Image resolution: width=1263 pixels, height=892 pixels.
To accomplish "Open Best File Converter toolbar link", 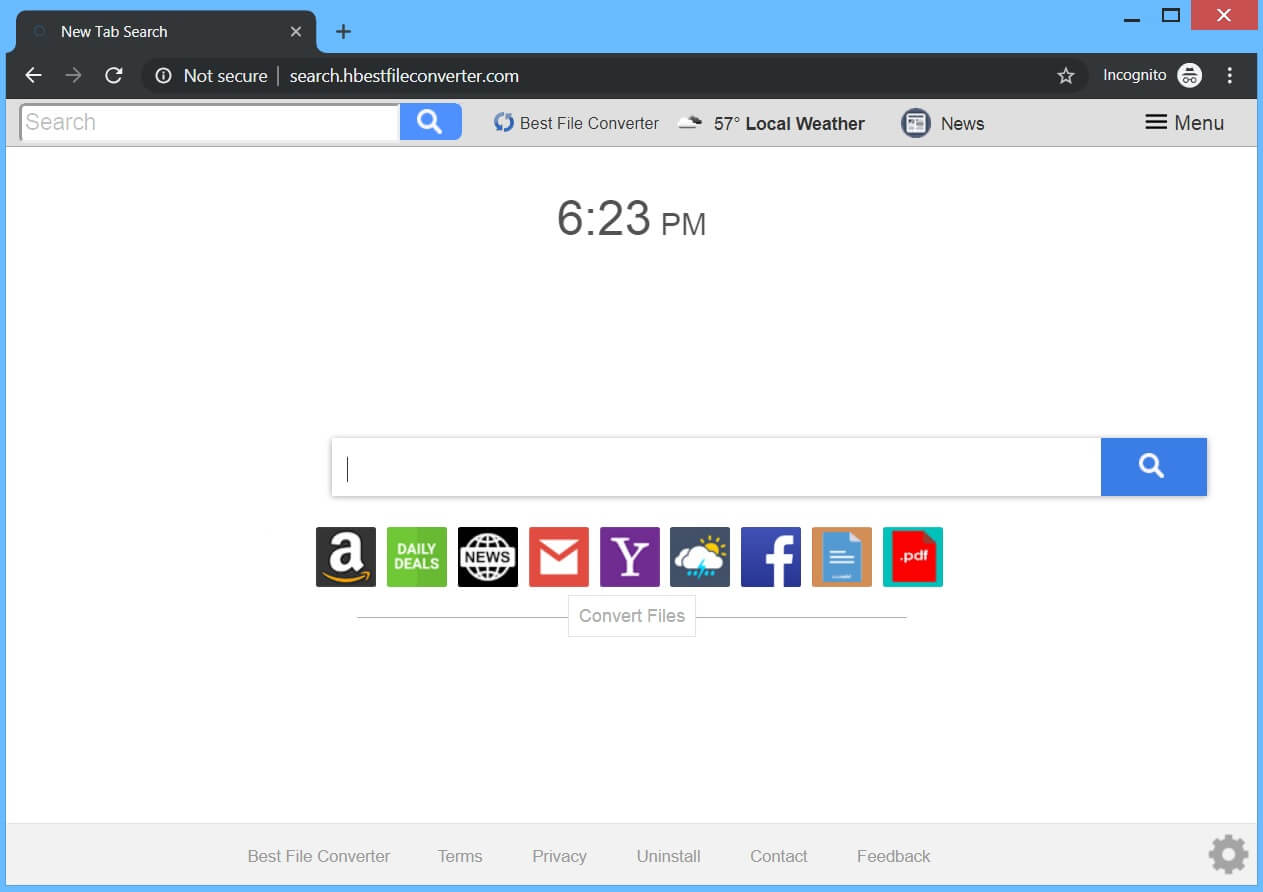I will 576,123.
